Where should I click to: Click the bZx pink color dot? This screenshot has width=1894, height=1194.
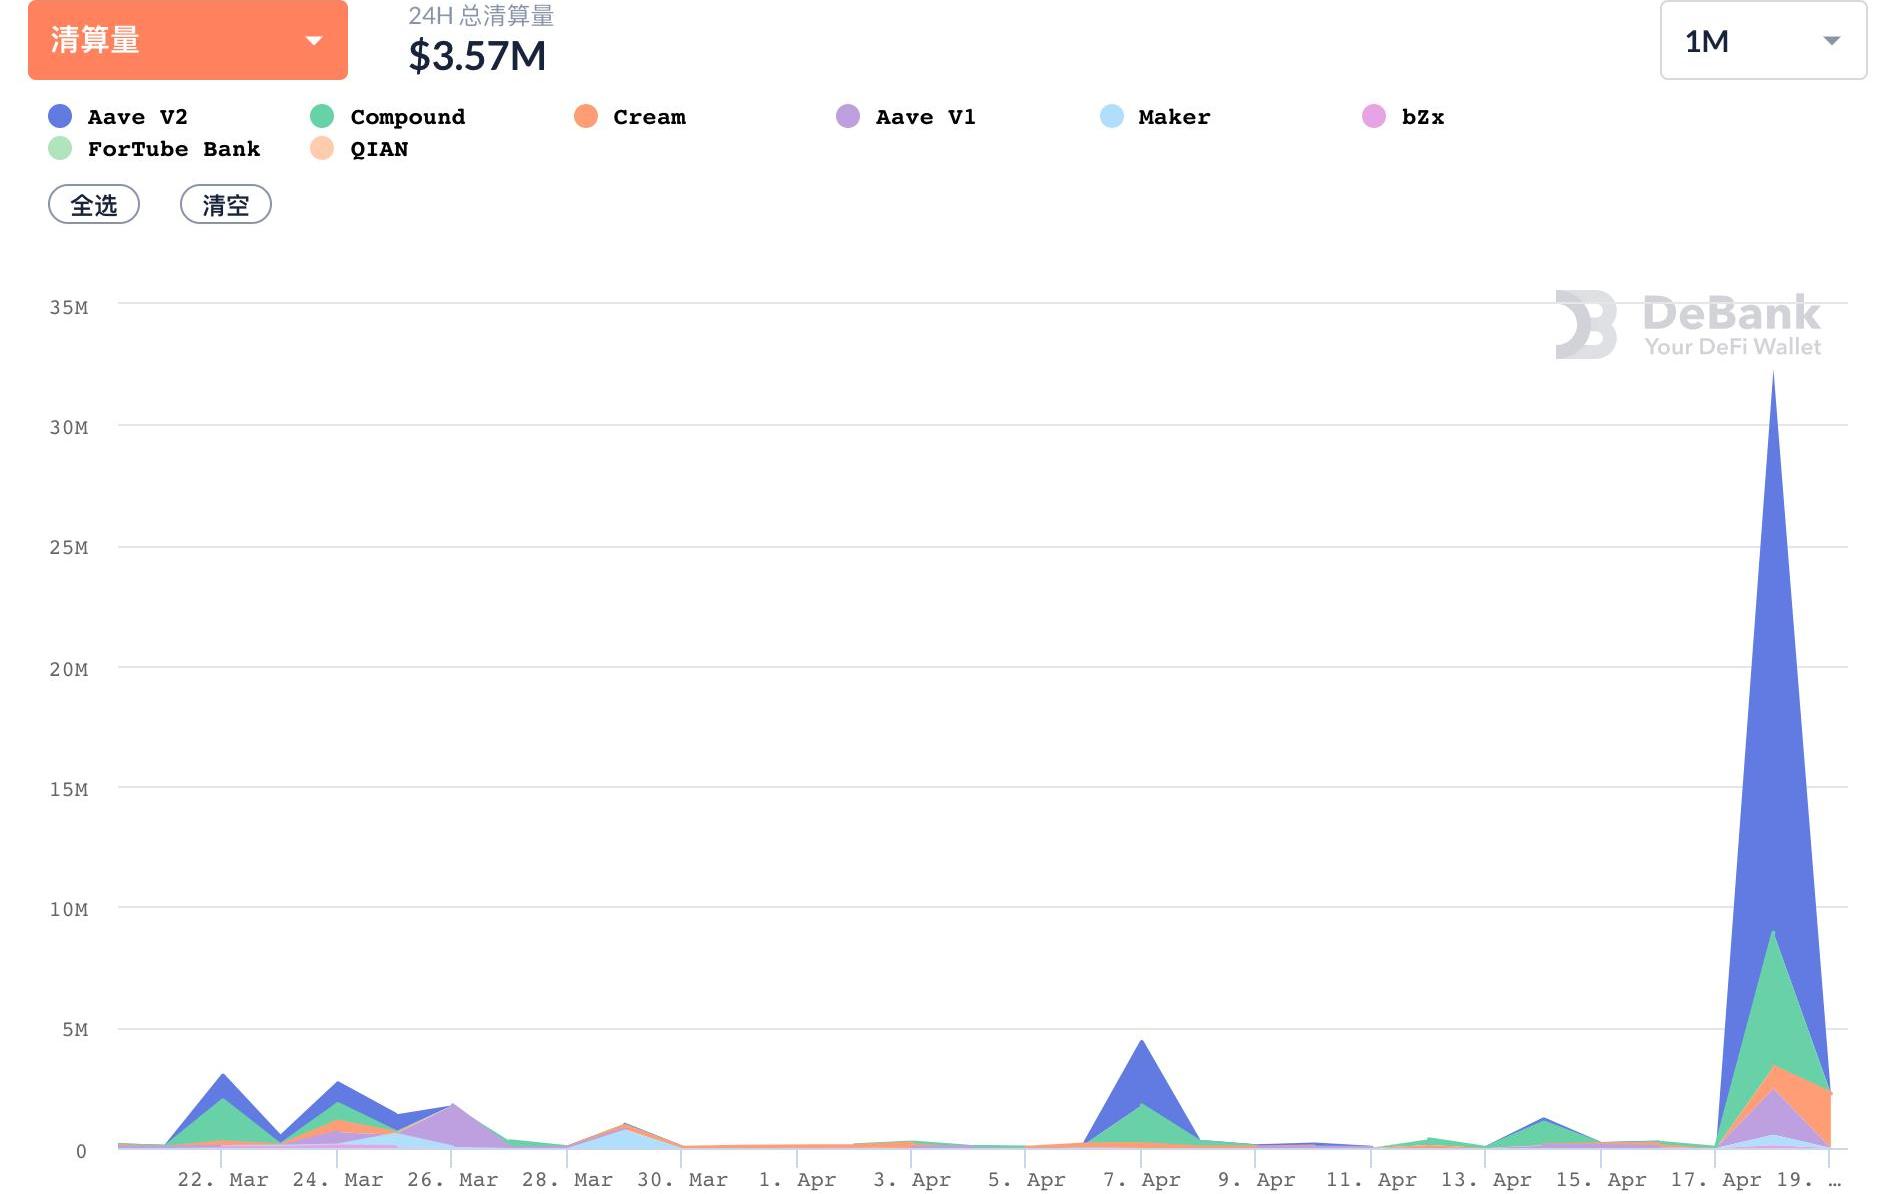tap(1374, 116)
